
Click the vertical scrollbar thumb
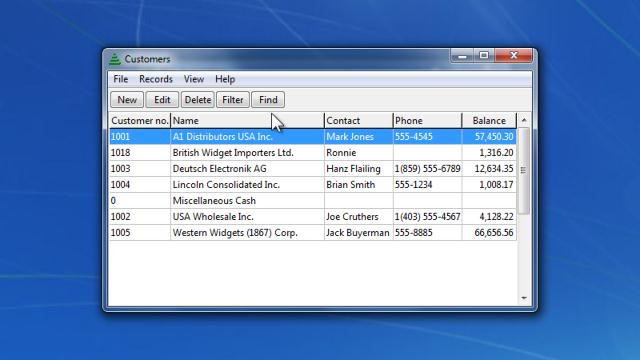coord(524,171)
